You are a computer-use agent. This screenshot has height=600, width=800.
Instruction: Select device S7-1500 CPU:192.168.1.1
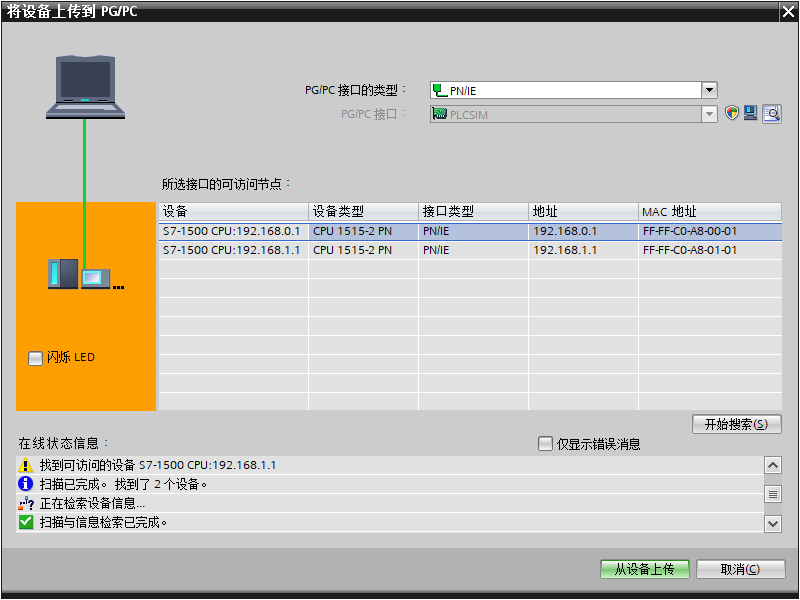tap(231, 250)
